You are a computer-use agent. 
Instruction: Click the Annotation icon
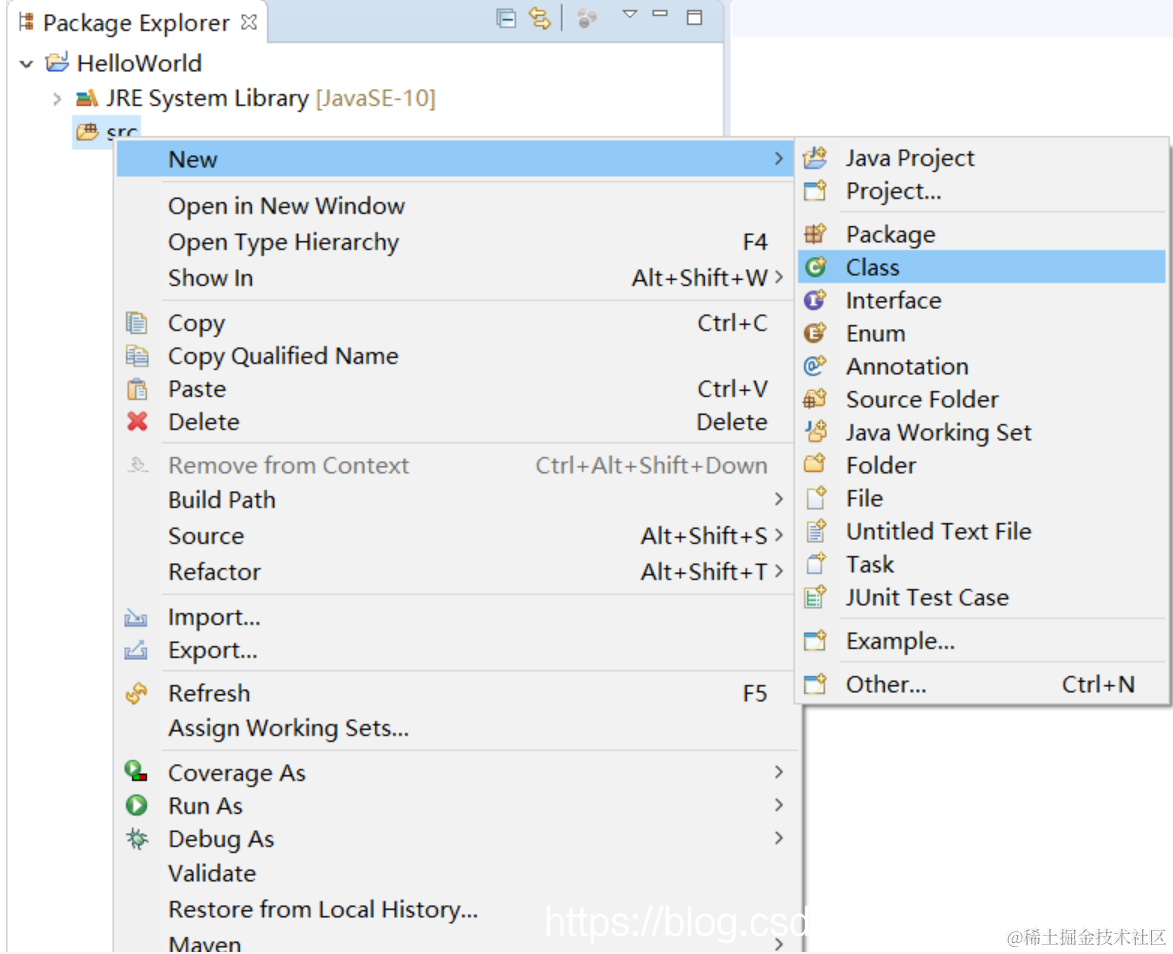tap(815, 366)
